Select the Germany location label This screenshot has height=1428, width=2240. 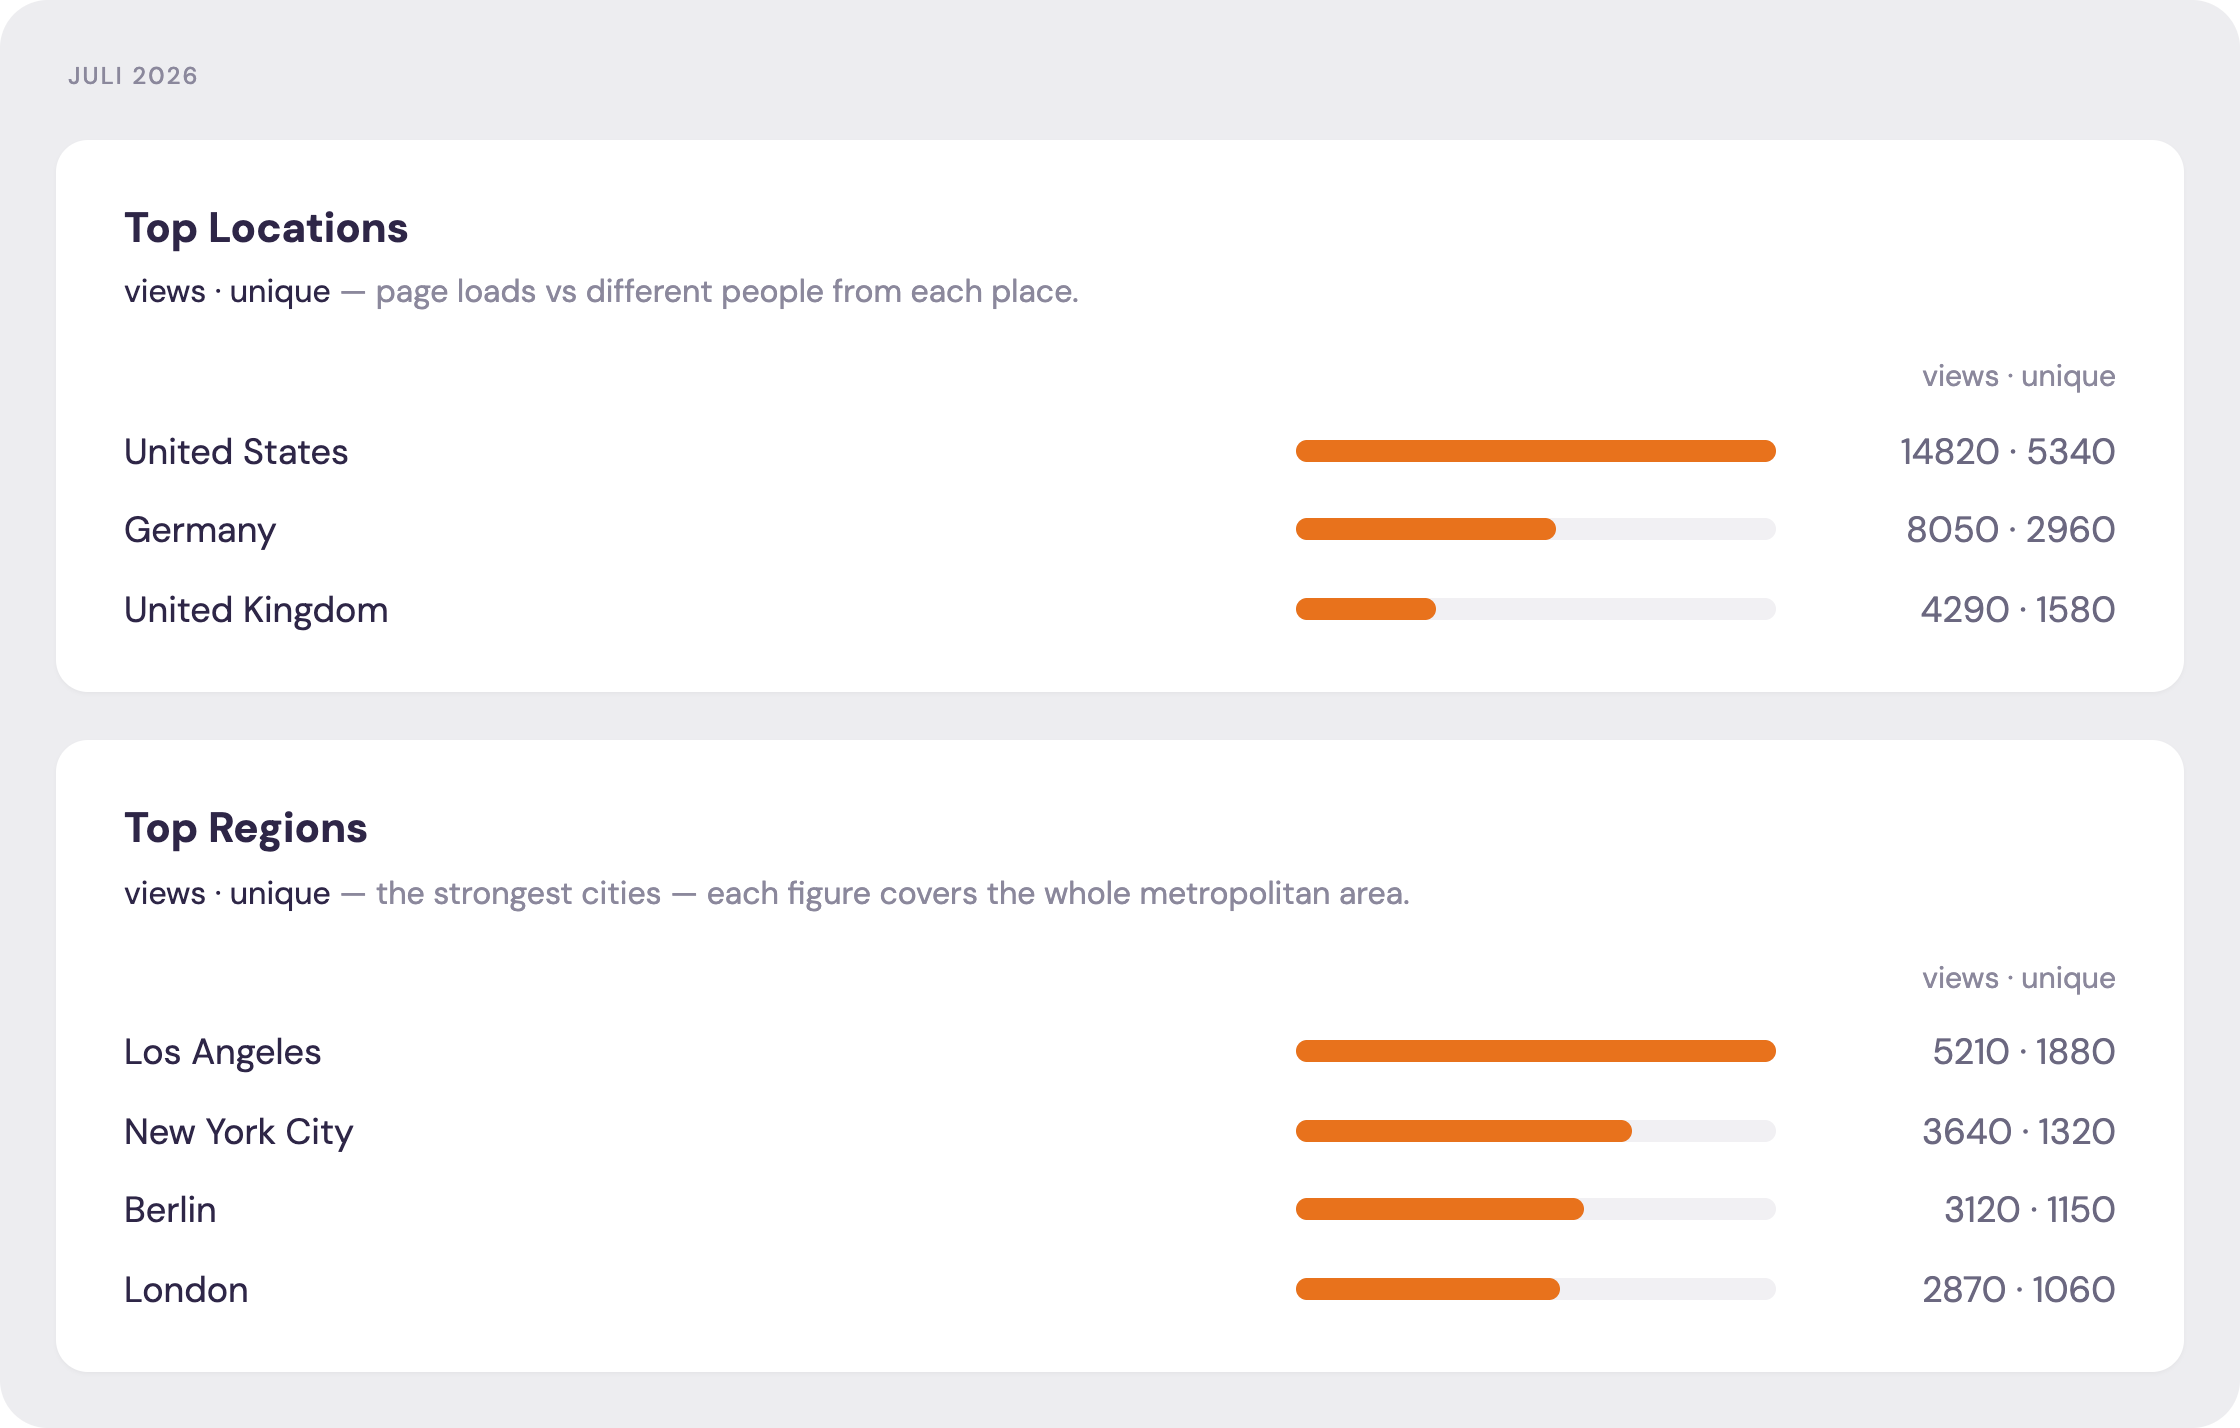click(x=200, y=530)
